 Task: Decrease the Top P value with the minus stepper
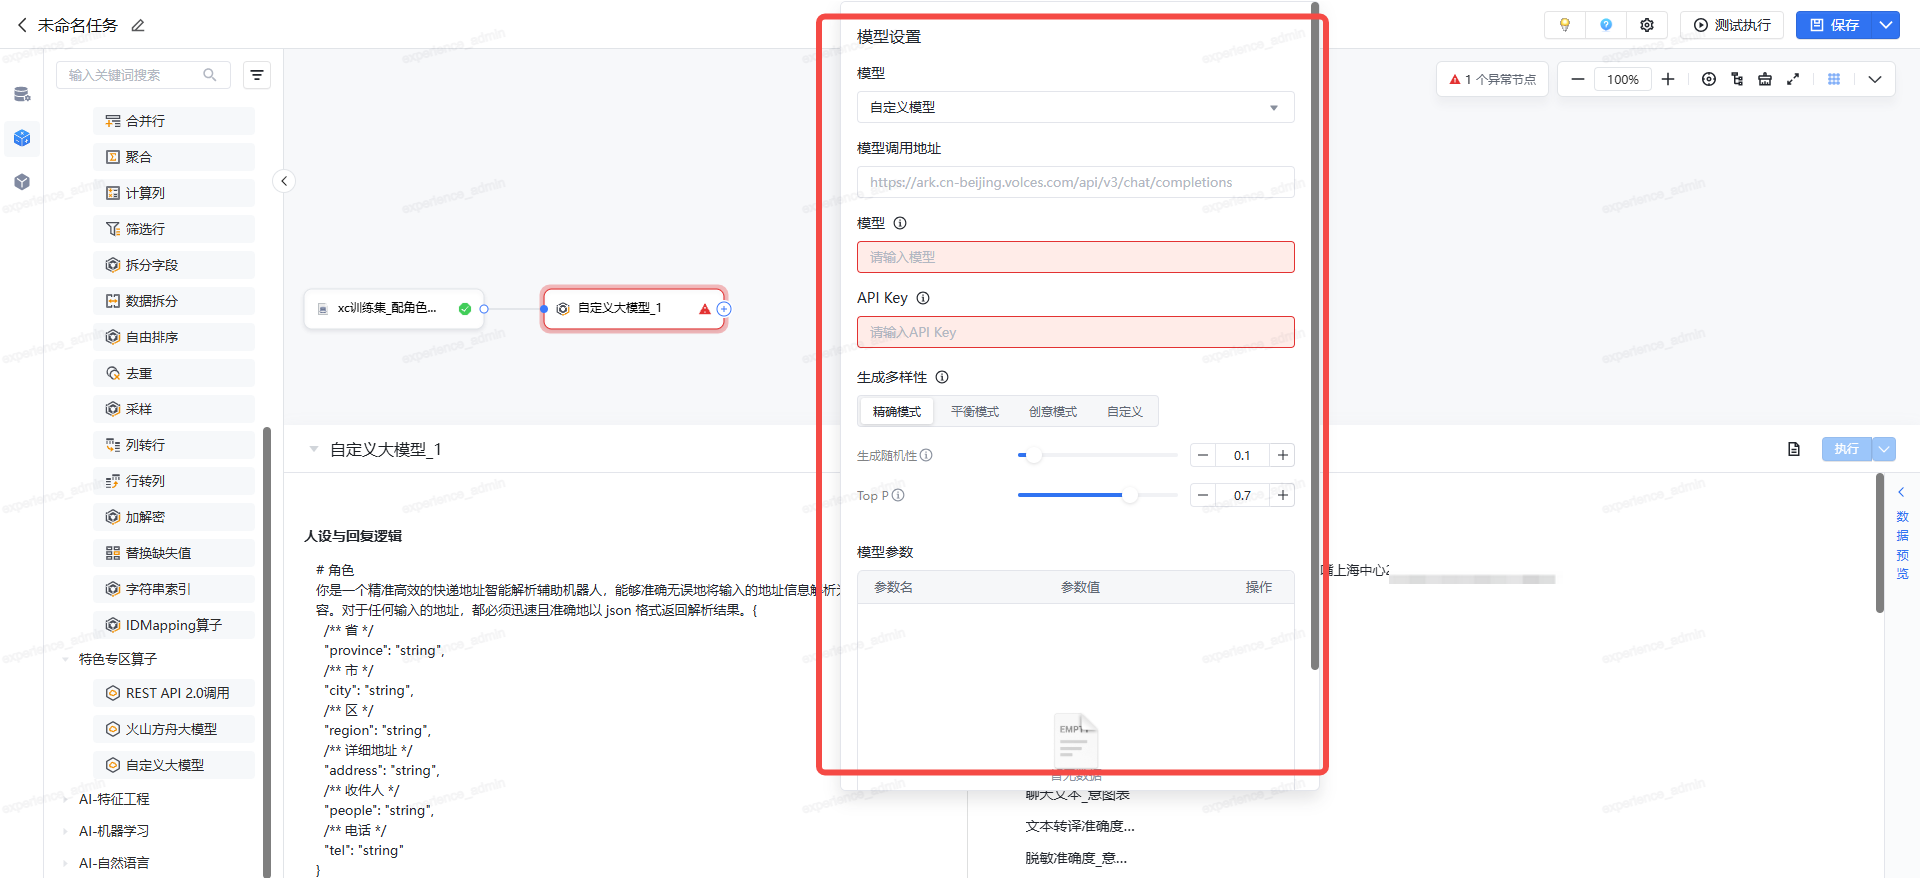coord(1203,495)
